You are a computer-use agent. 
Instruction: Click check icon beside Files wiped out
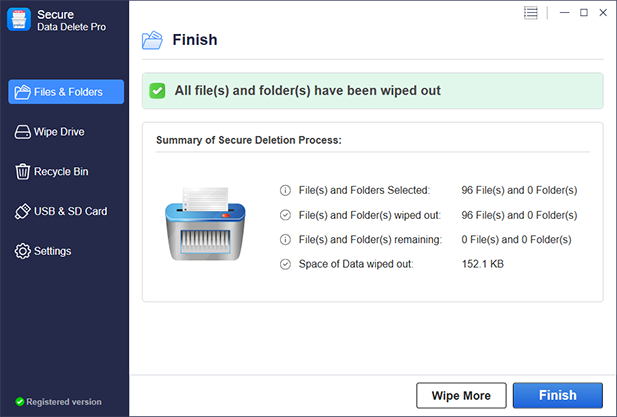click(285, 215)
